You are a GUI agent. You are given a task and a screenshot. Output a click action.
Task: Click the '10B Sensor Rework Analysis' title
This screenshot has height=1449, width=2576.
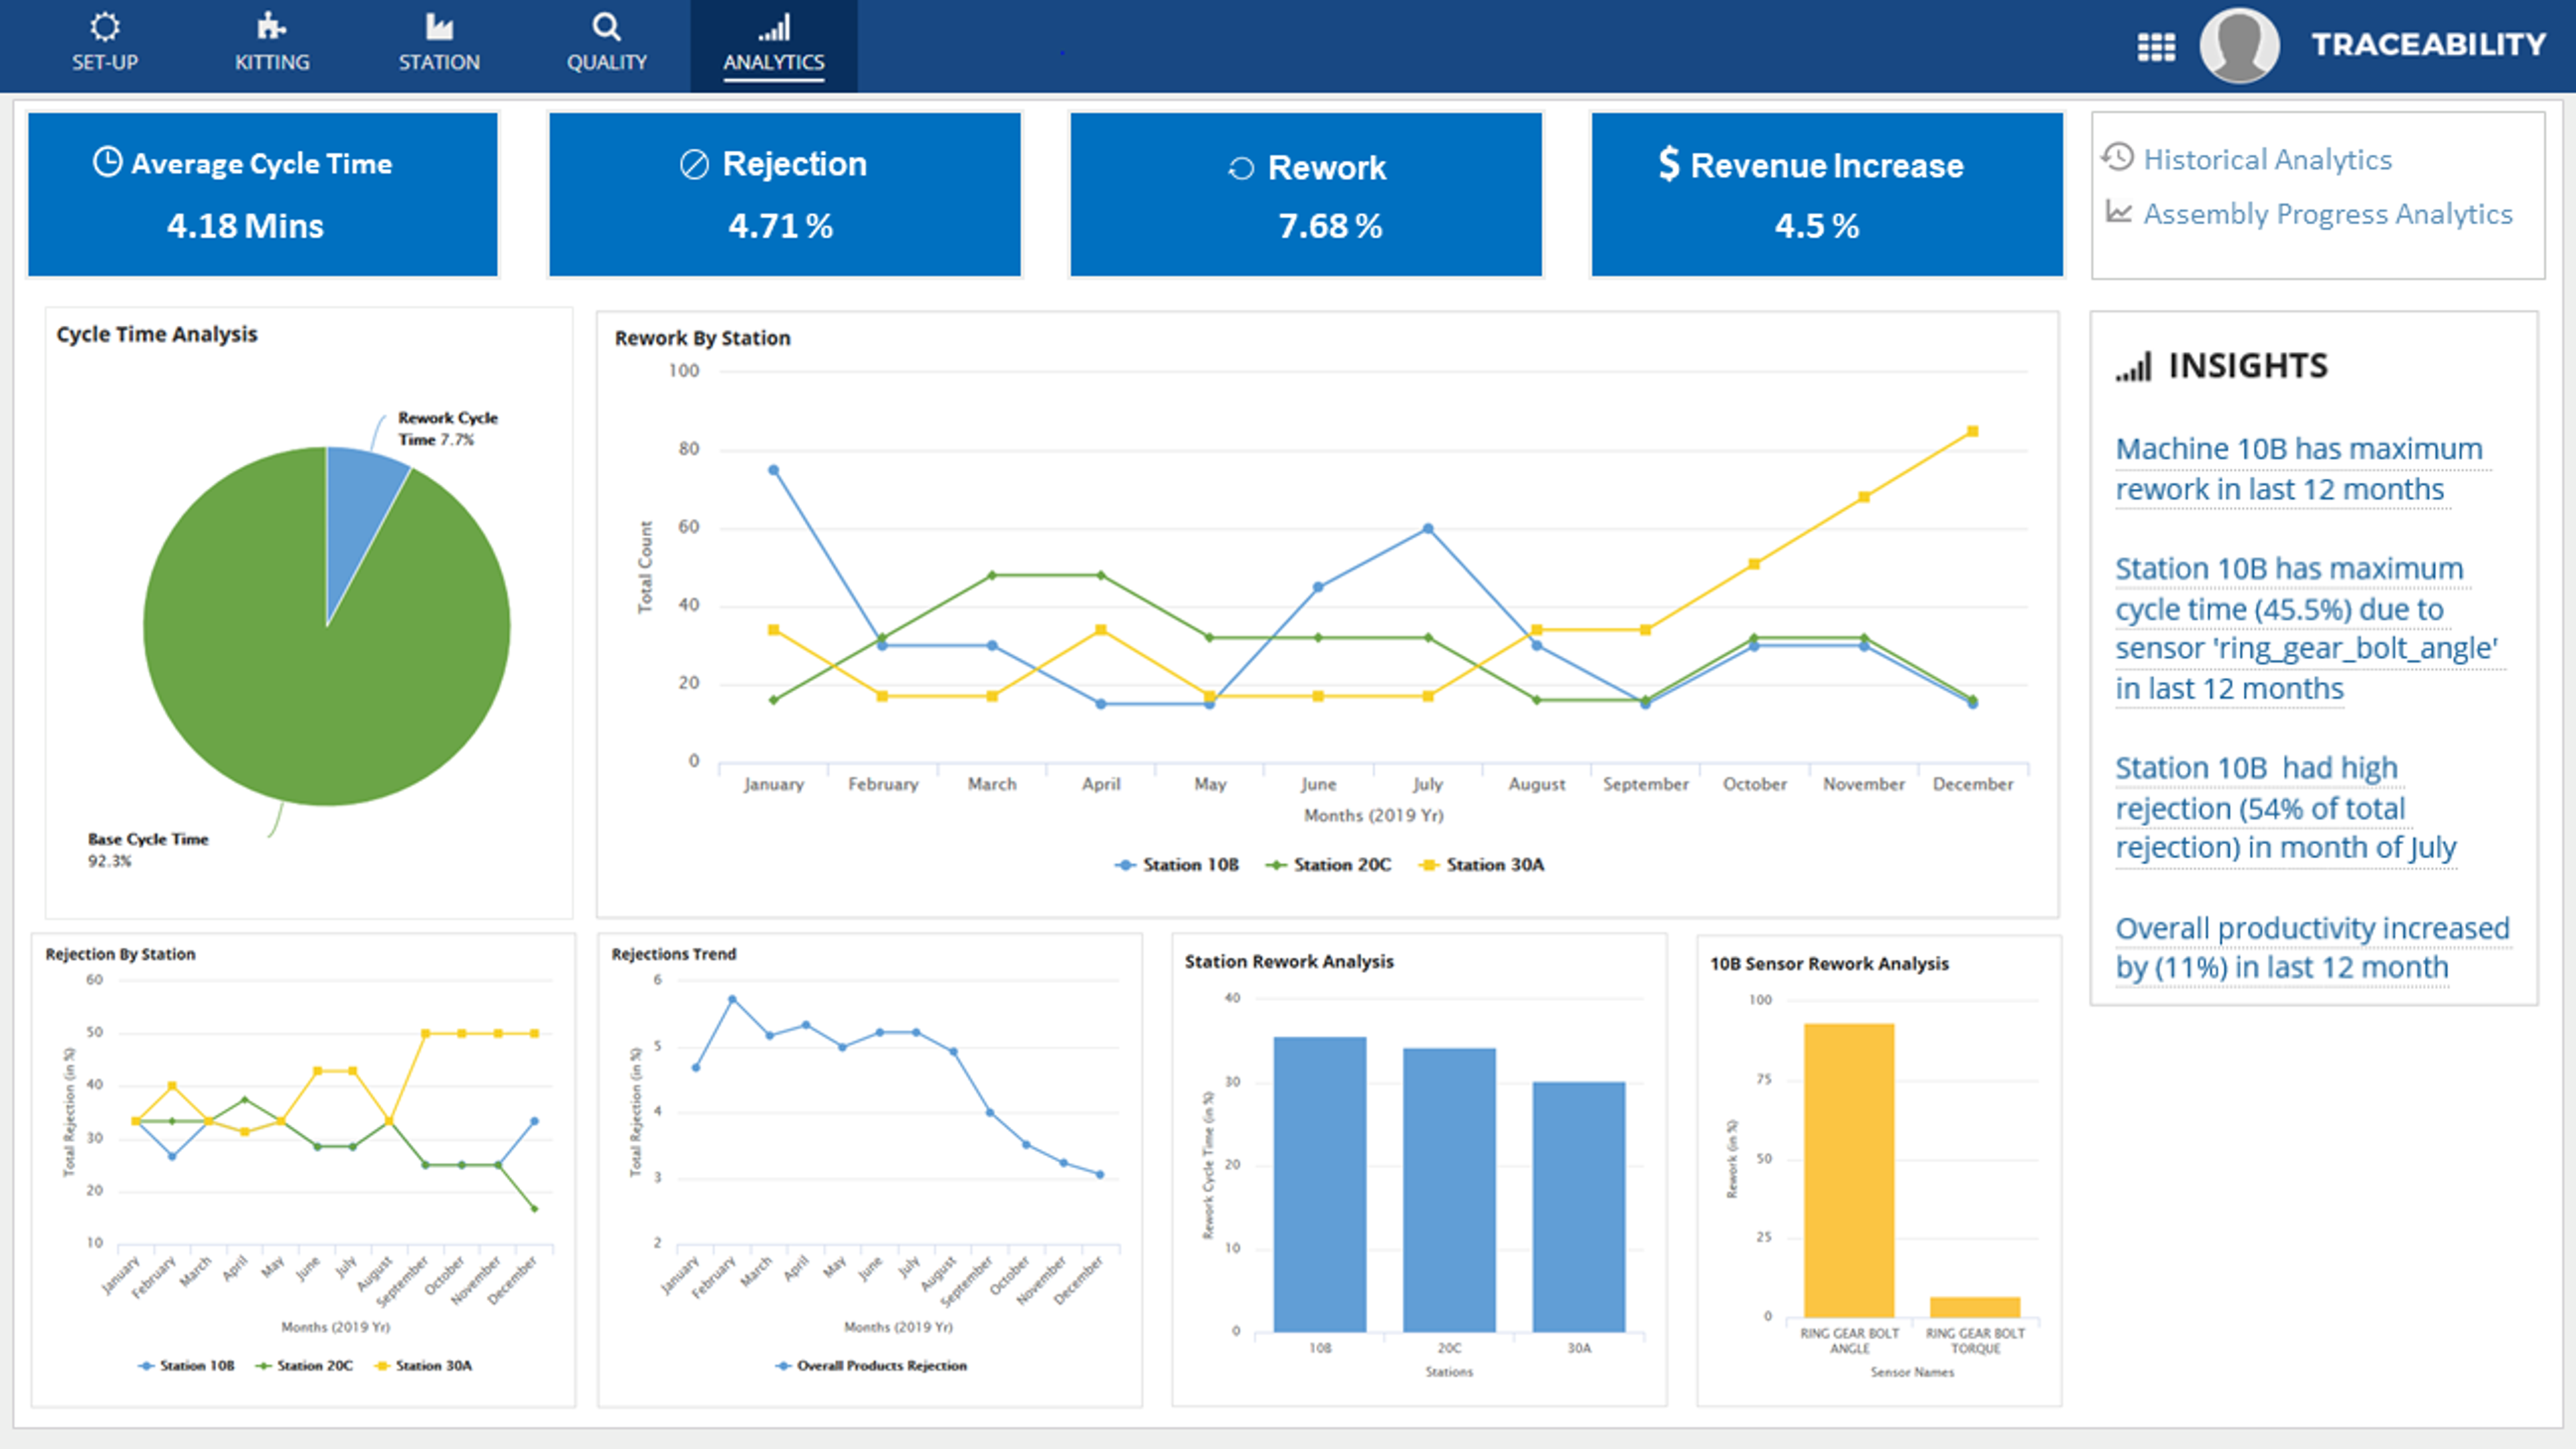(1829, 964)
